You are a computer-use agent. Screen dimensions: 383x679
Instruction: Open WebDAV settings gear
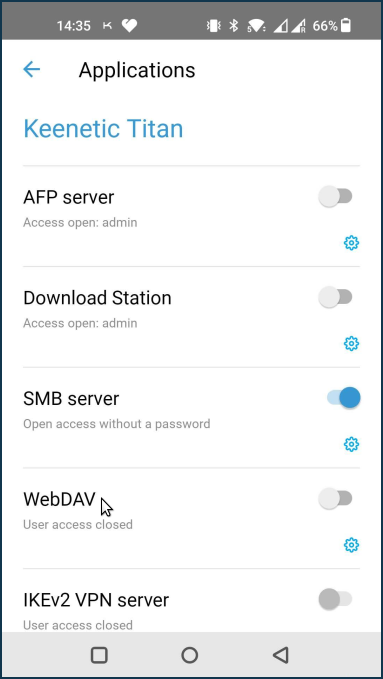tap(351, 545)
